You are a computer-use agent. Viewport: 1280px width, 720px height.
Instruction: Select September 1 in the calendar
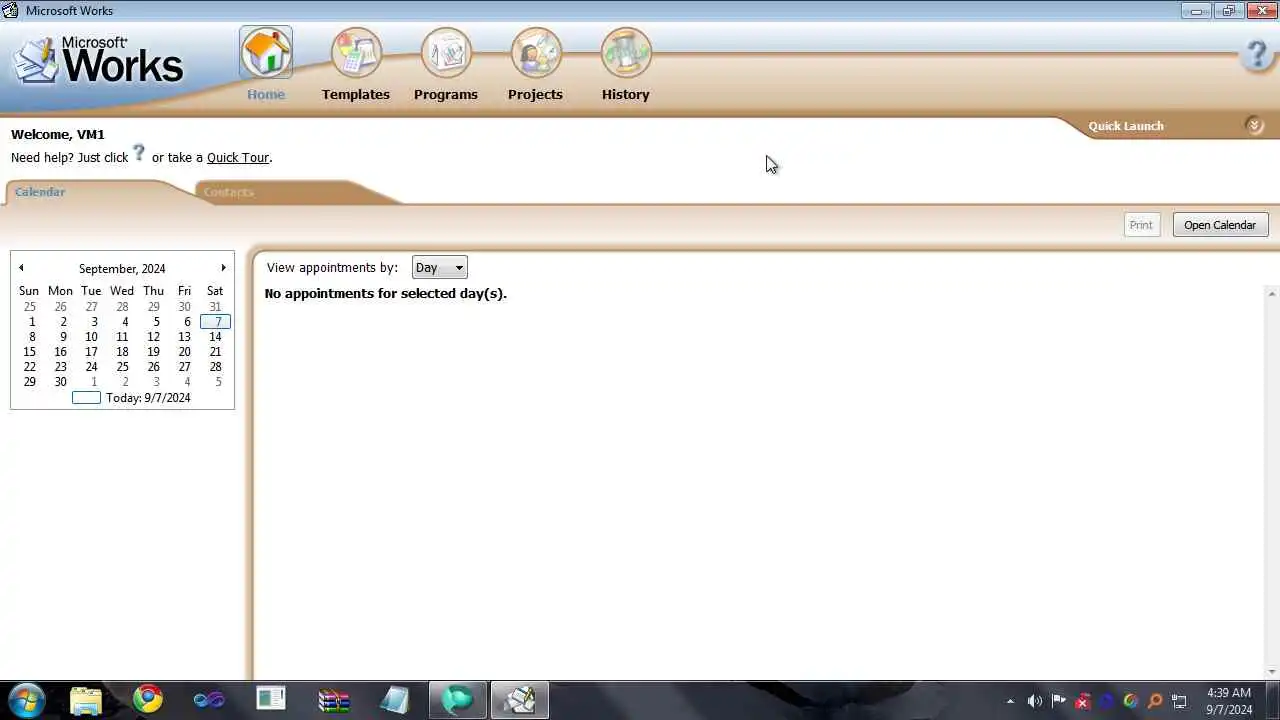(x=32, y=322)
